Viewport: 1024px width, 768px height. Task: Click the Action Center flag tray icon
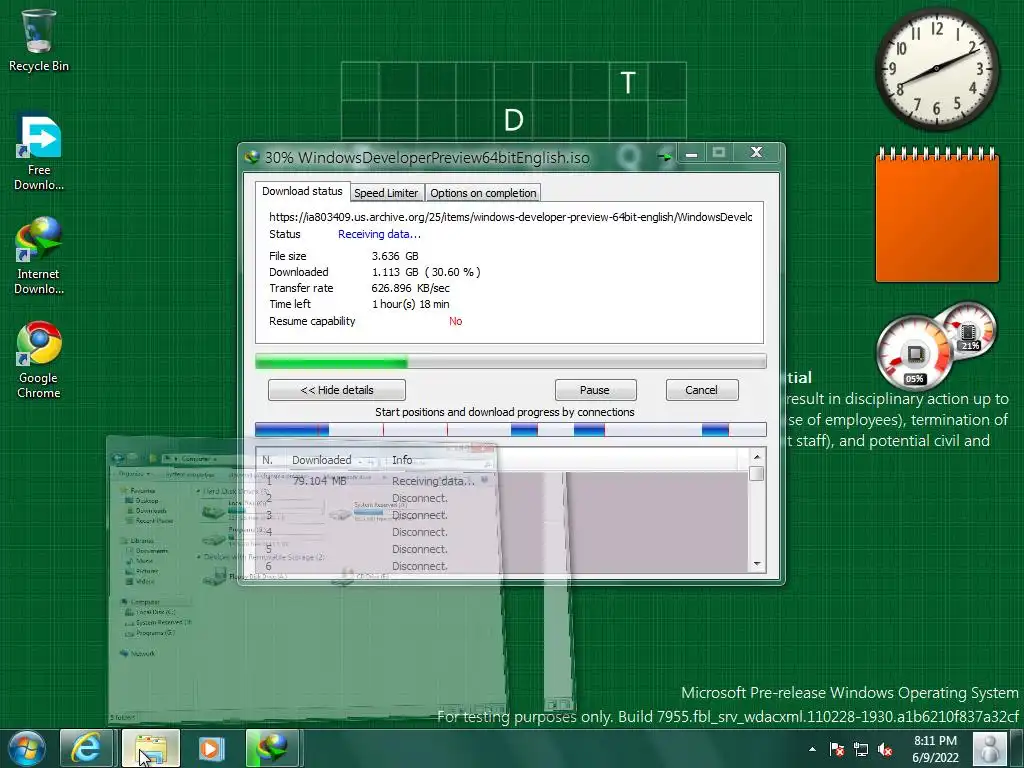click(836, 749)
